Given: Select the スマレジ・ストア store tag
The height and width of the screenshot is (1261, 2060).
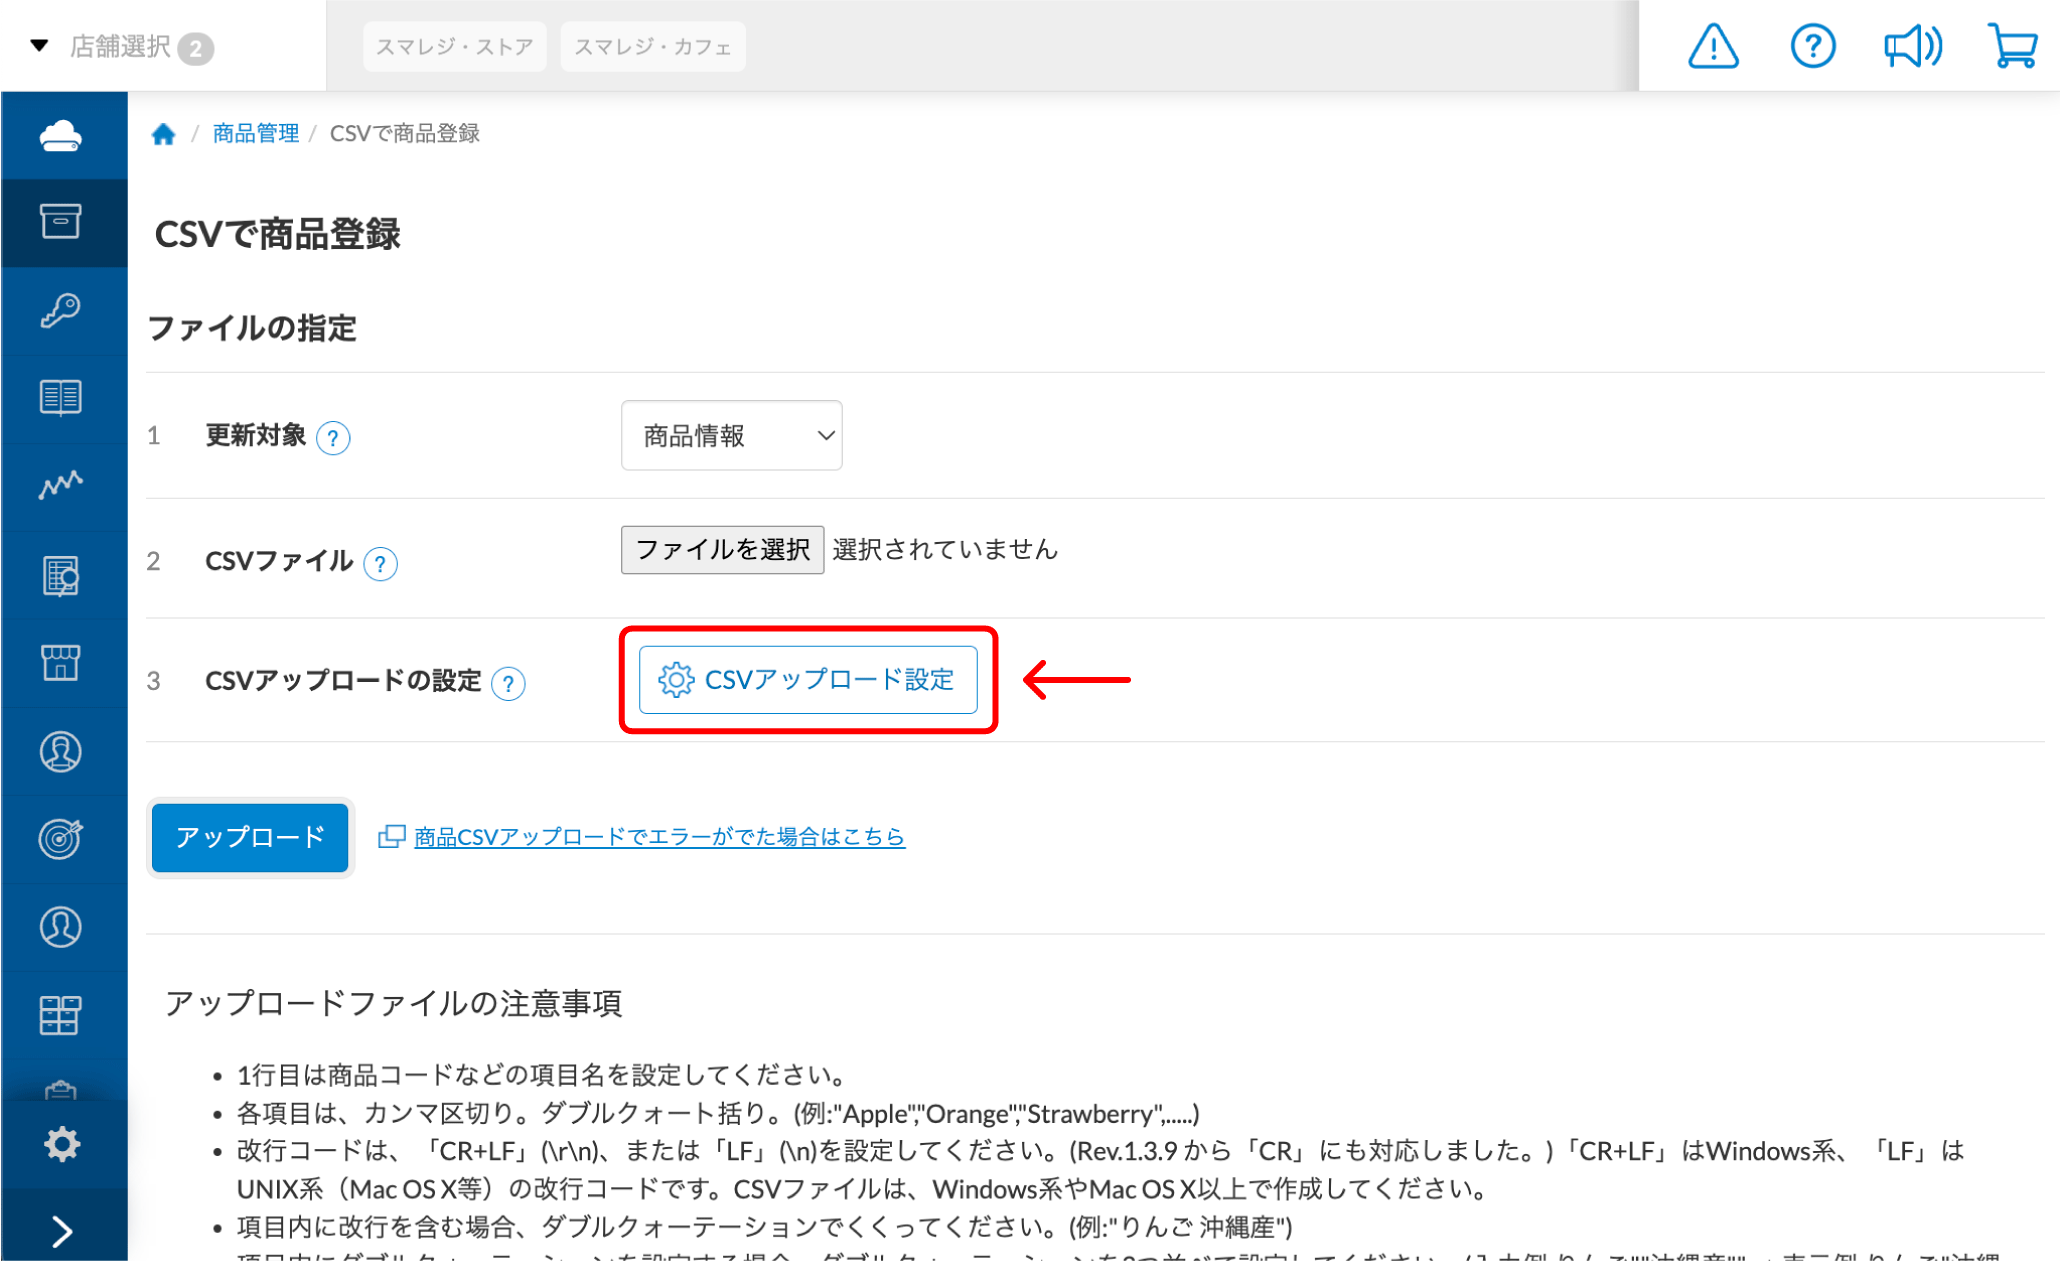Looking at the screenshot, I should click(x=455, y=47).
